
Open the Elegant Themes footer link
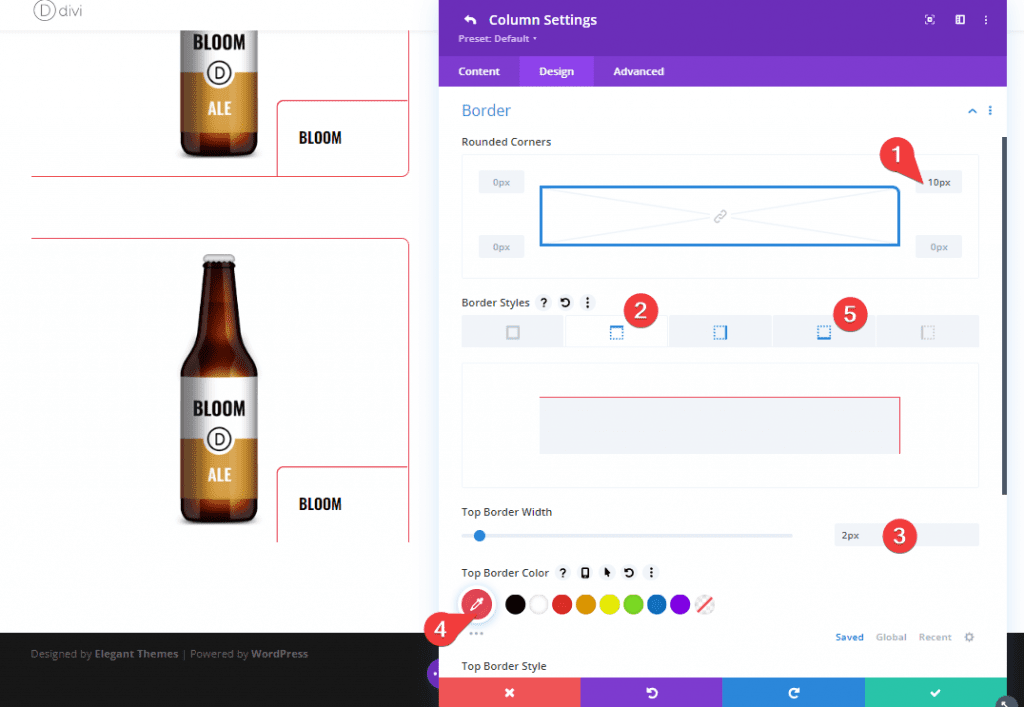pyautogui.click(x=136, y=653)
